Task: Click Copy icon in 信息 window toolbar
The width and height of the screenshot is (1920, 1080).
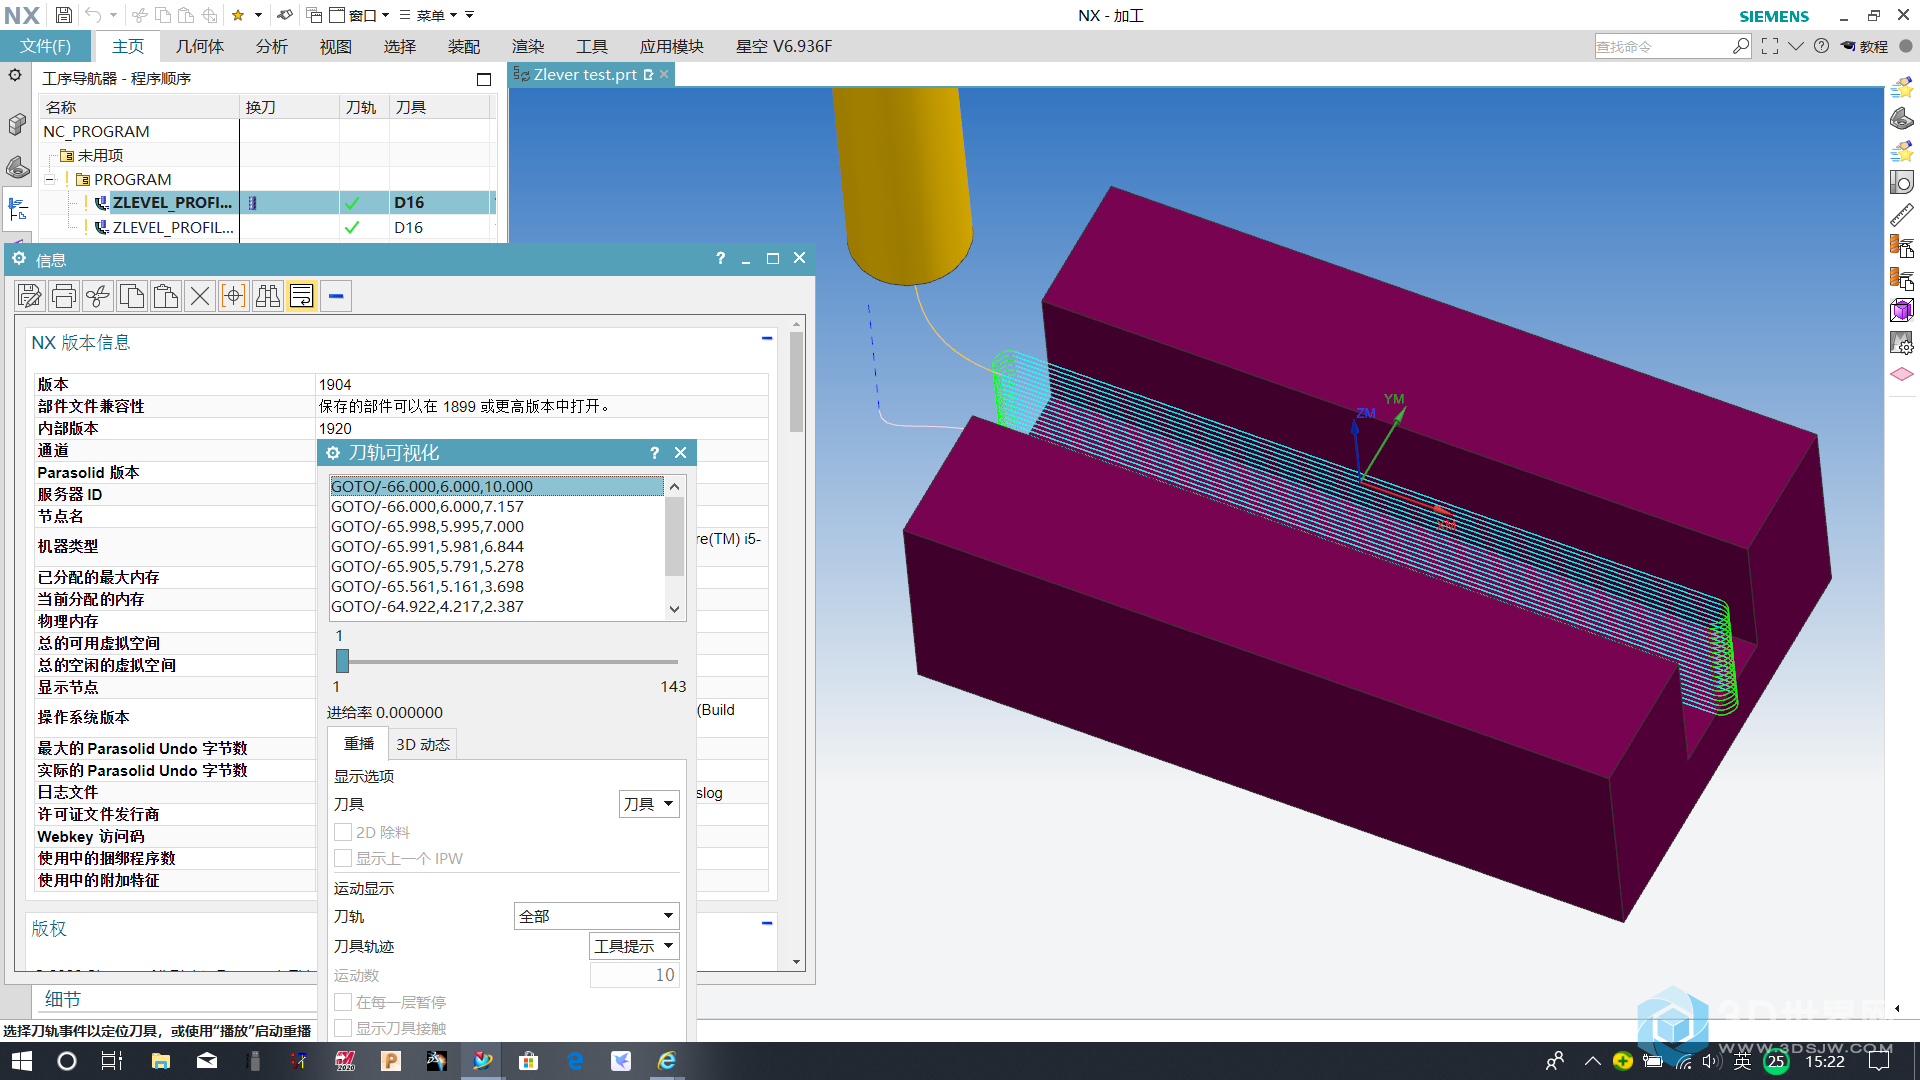Action: pos(132,296)
